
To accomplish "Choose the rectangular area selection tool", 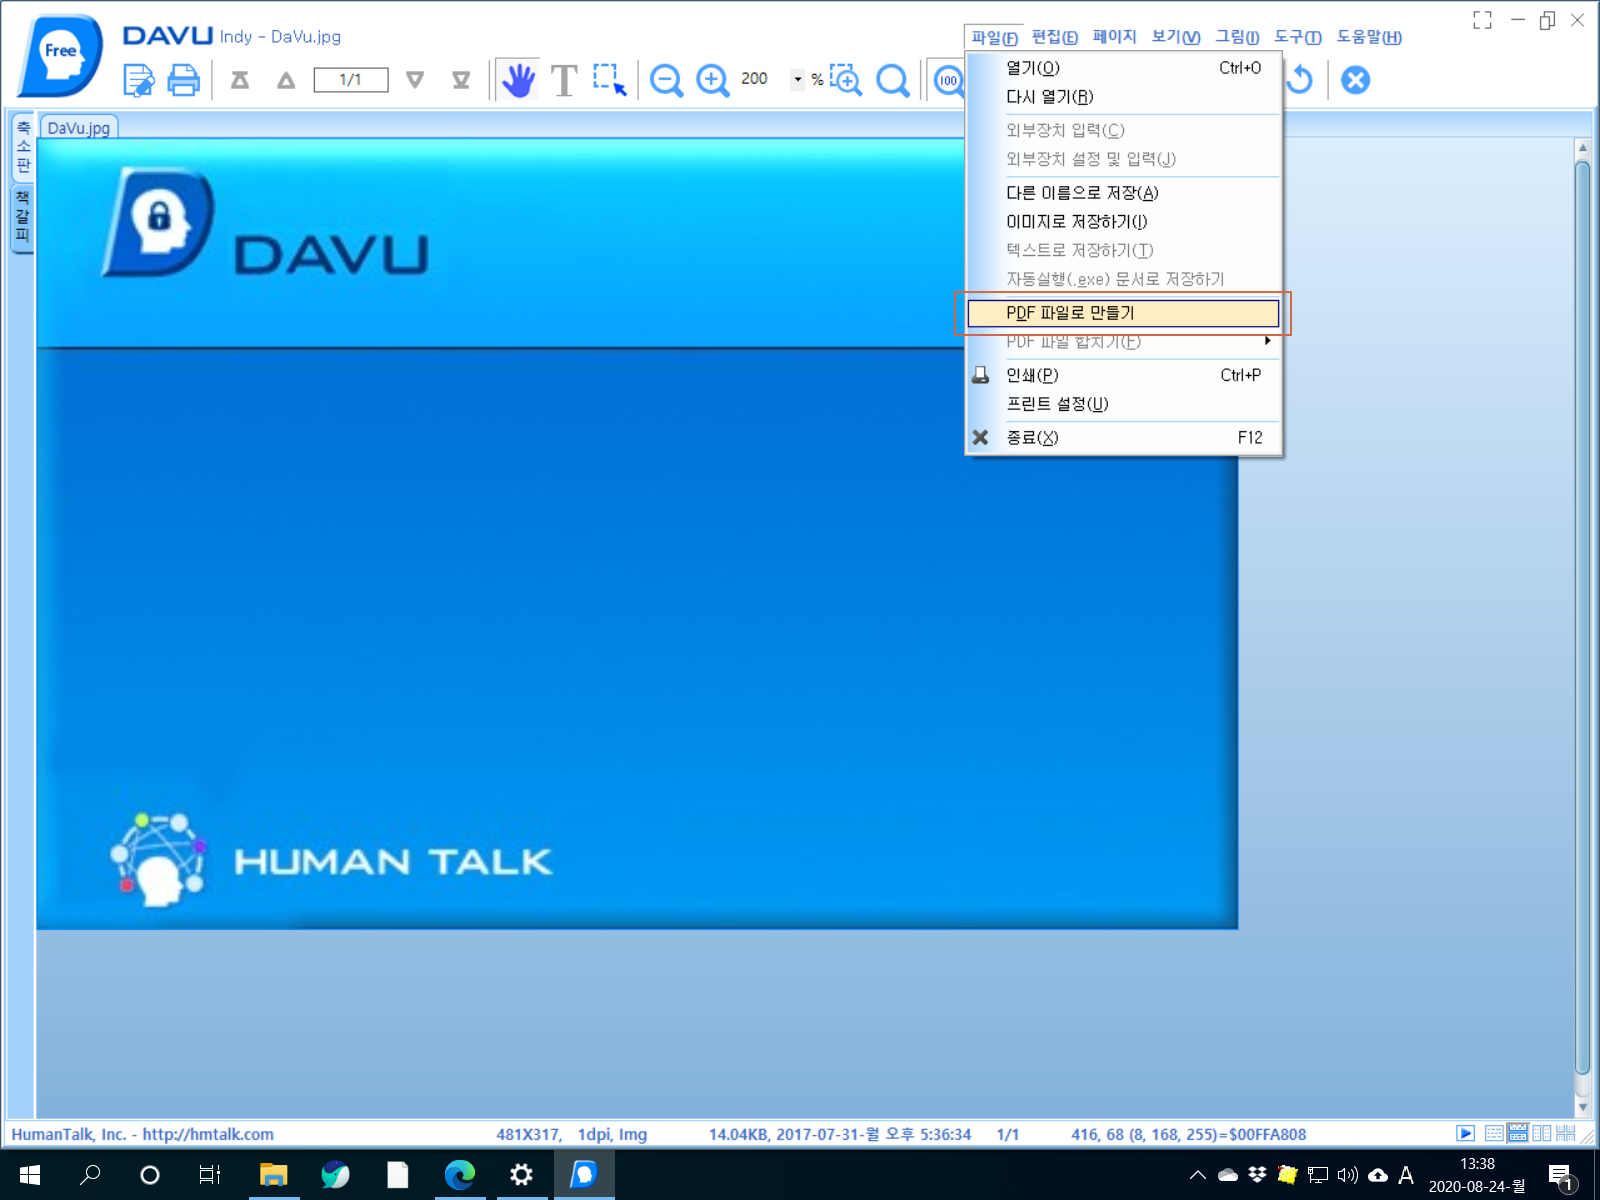I will coord(609,80).
